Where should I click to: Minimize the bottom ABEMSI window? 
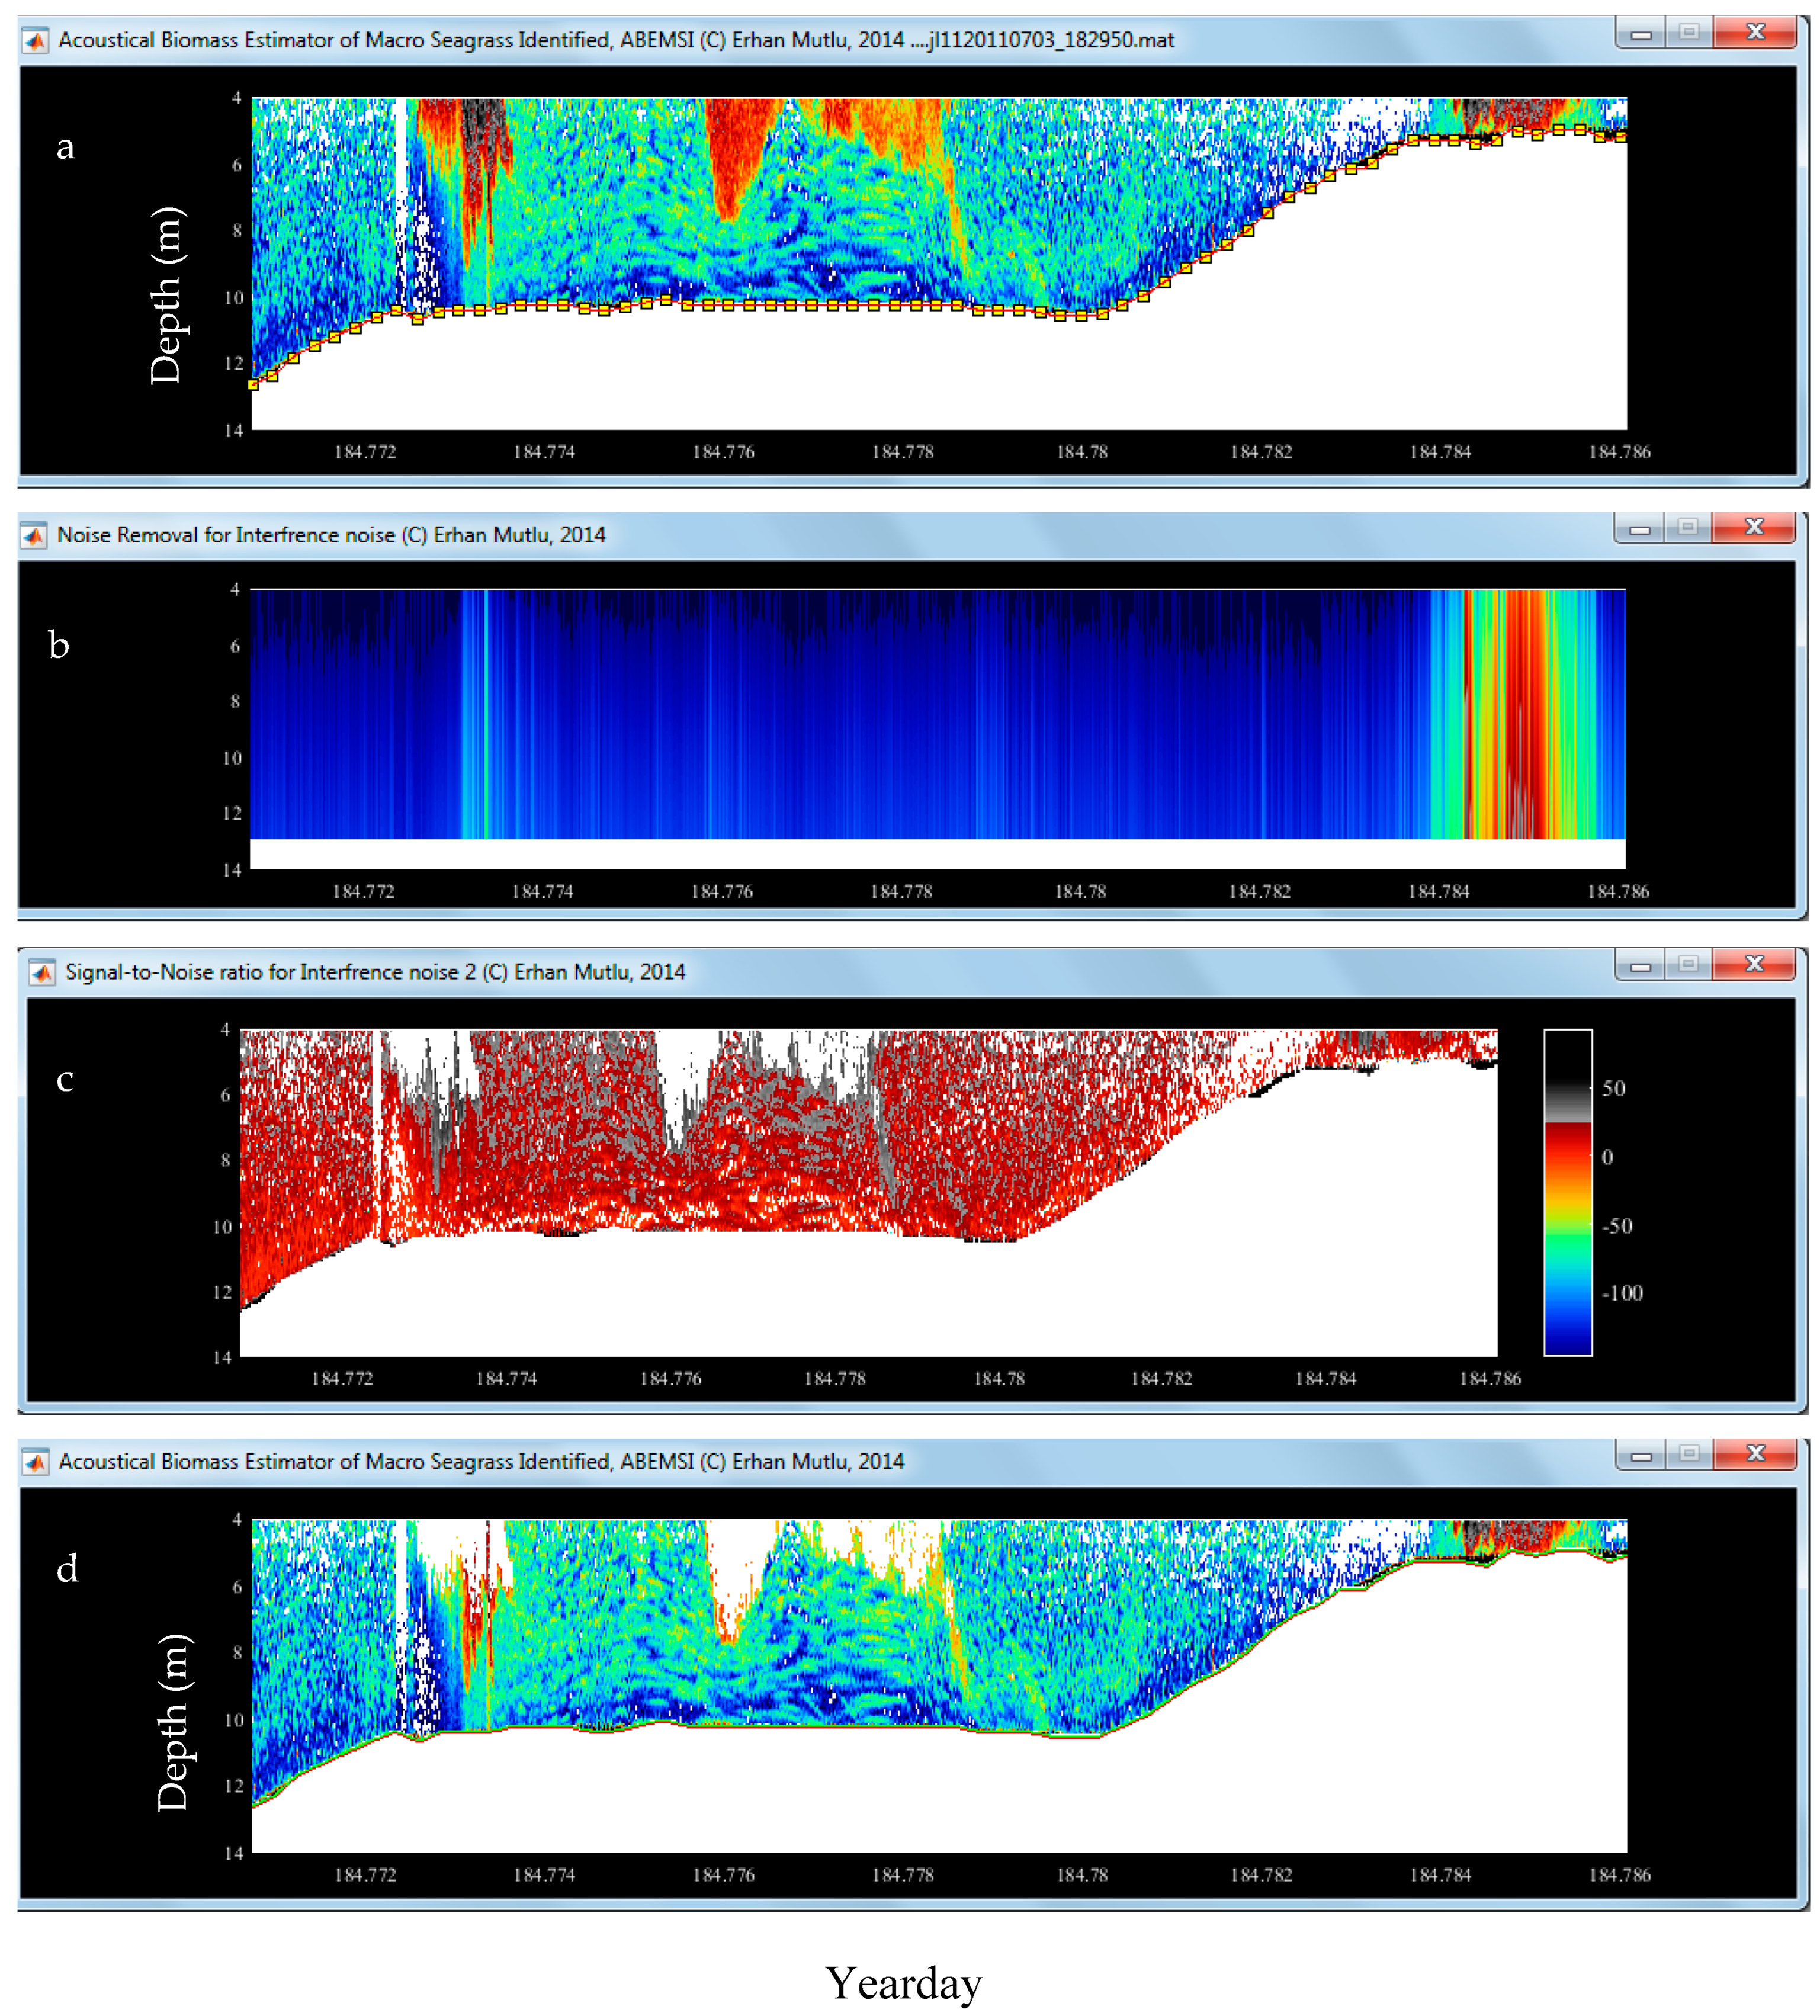point(1640,1455)
